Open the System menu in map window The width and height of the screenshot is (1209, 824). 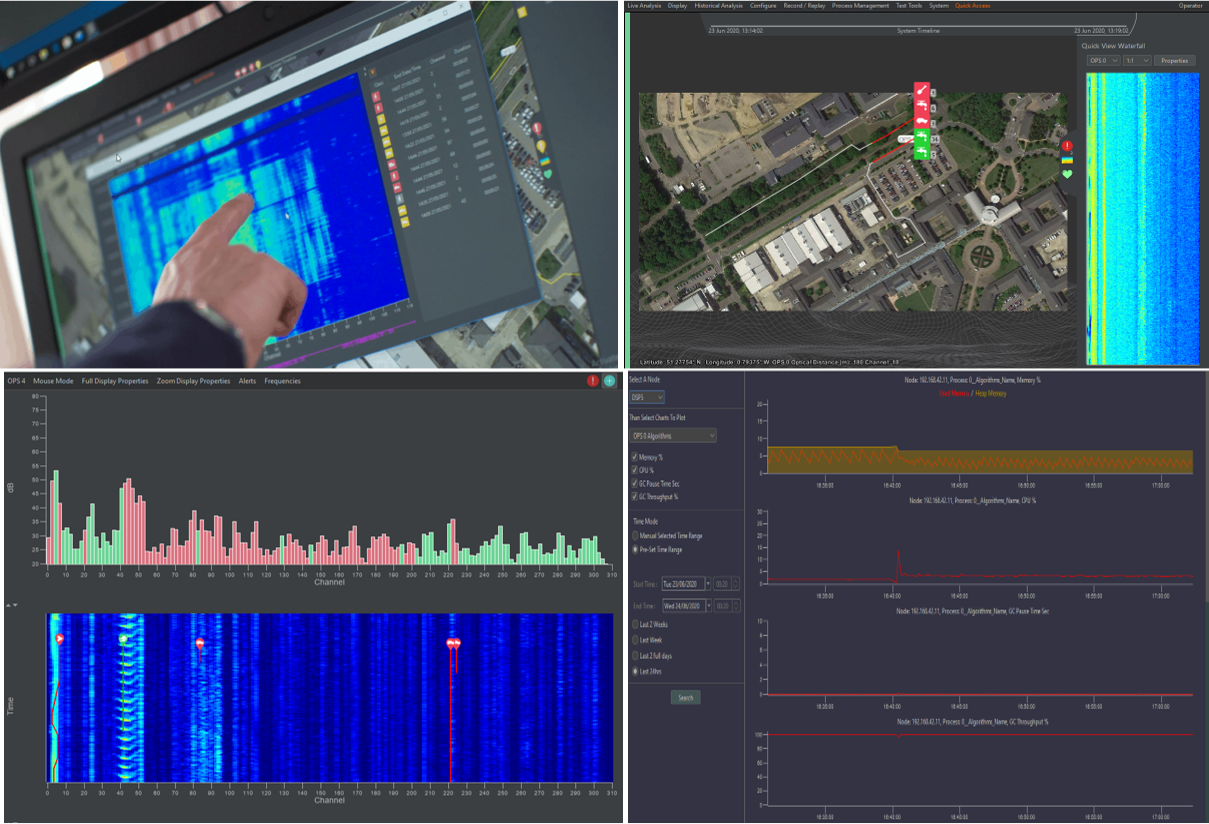[x=938, y=6]
